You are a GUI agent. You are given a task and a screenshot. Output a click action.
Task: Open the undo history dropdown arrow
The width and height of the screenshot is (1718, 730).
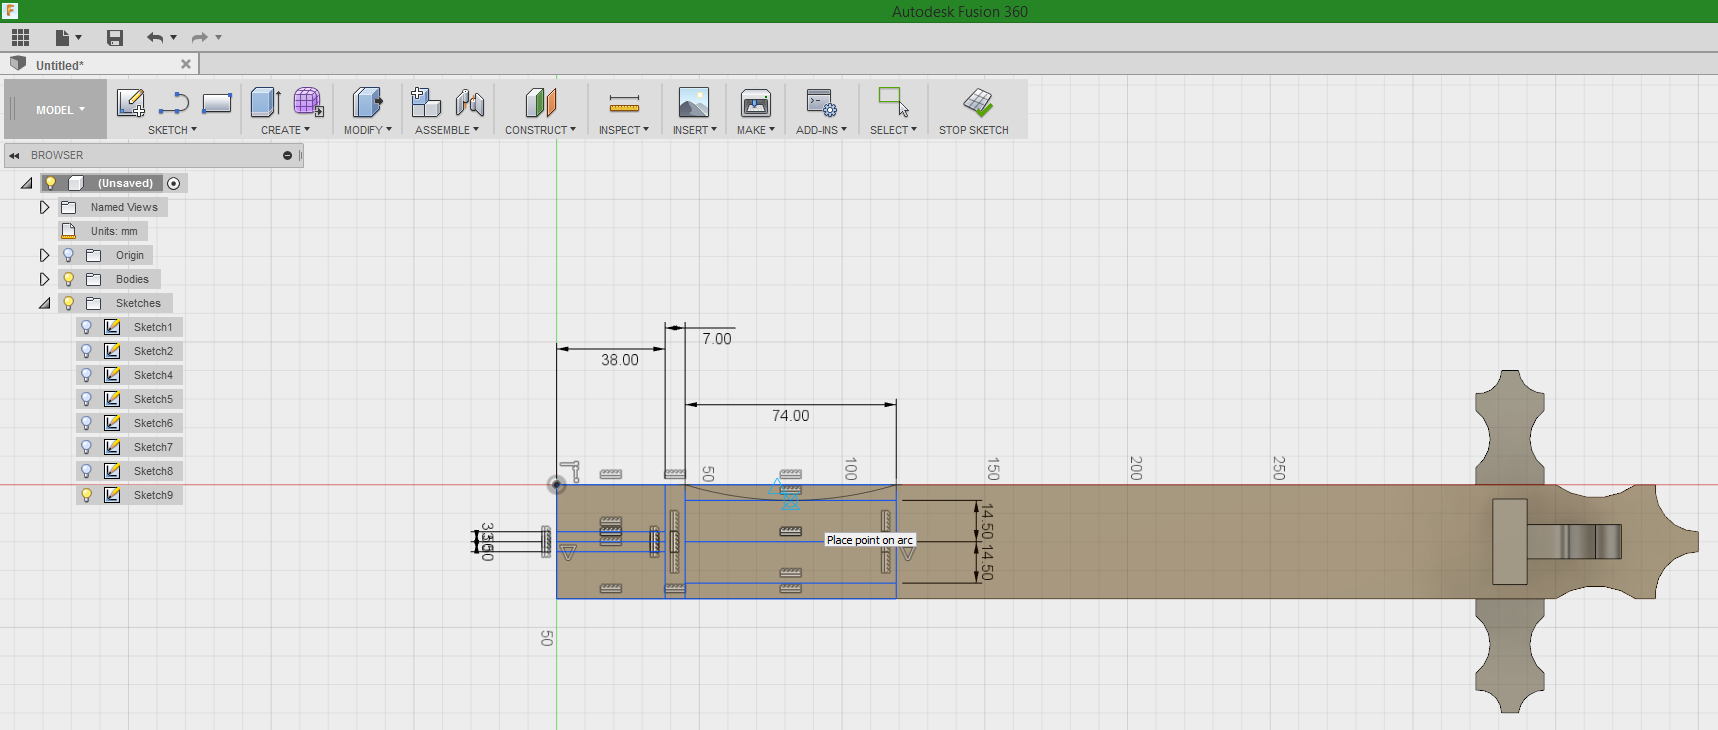[174, 38]
